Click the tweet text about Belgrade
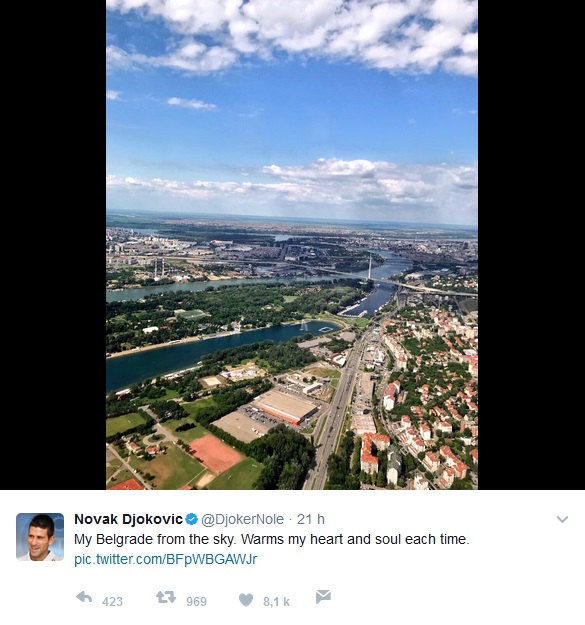The height and width of the screenshot is (625, 585). click(272, 539)
